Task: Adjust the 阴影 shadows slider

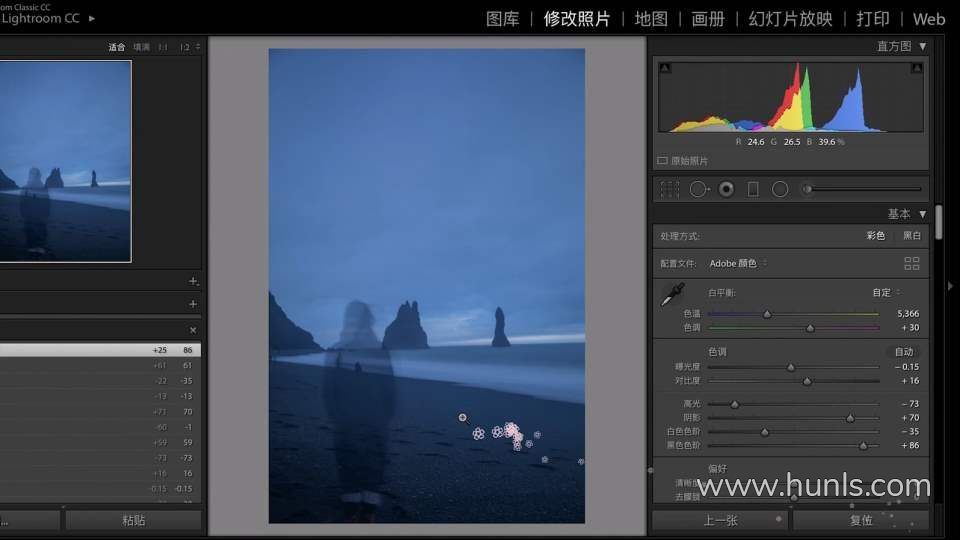Action: pyautogui.click(x=850, y=418)
